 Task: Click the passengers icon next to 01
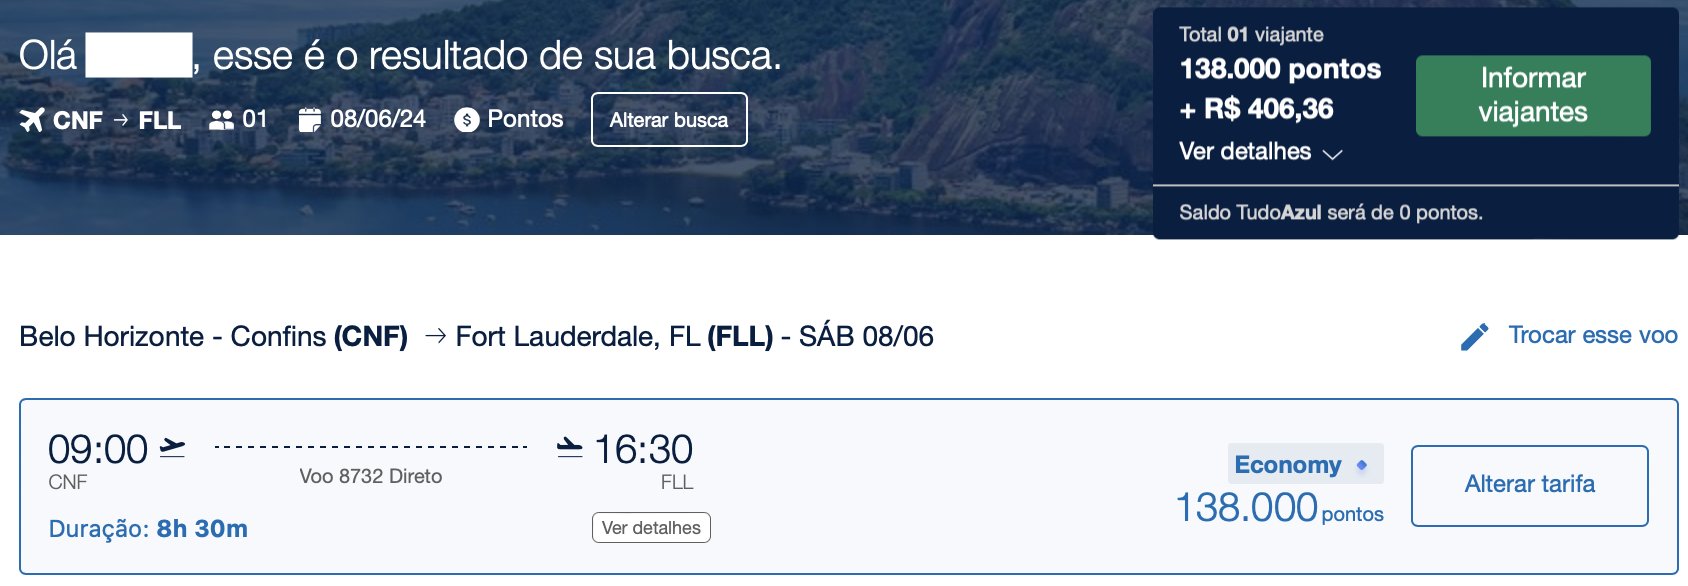(x=221, y=120)
